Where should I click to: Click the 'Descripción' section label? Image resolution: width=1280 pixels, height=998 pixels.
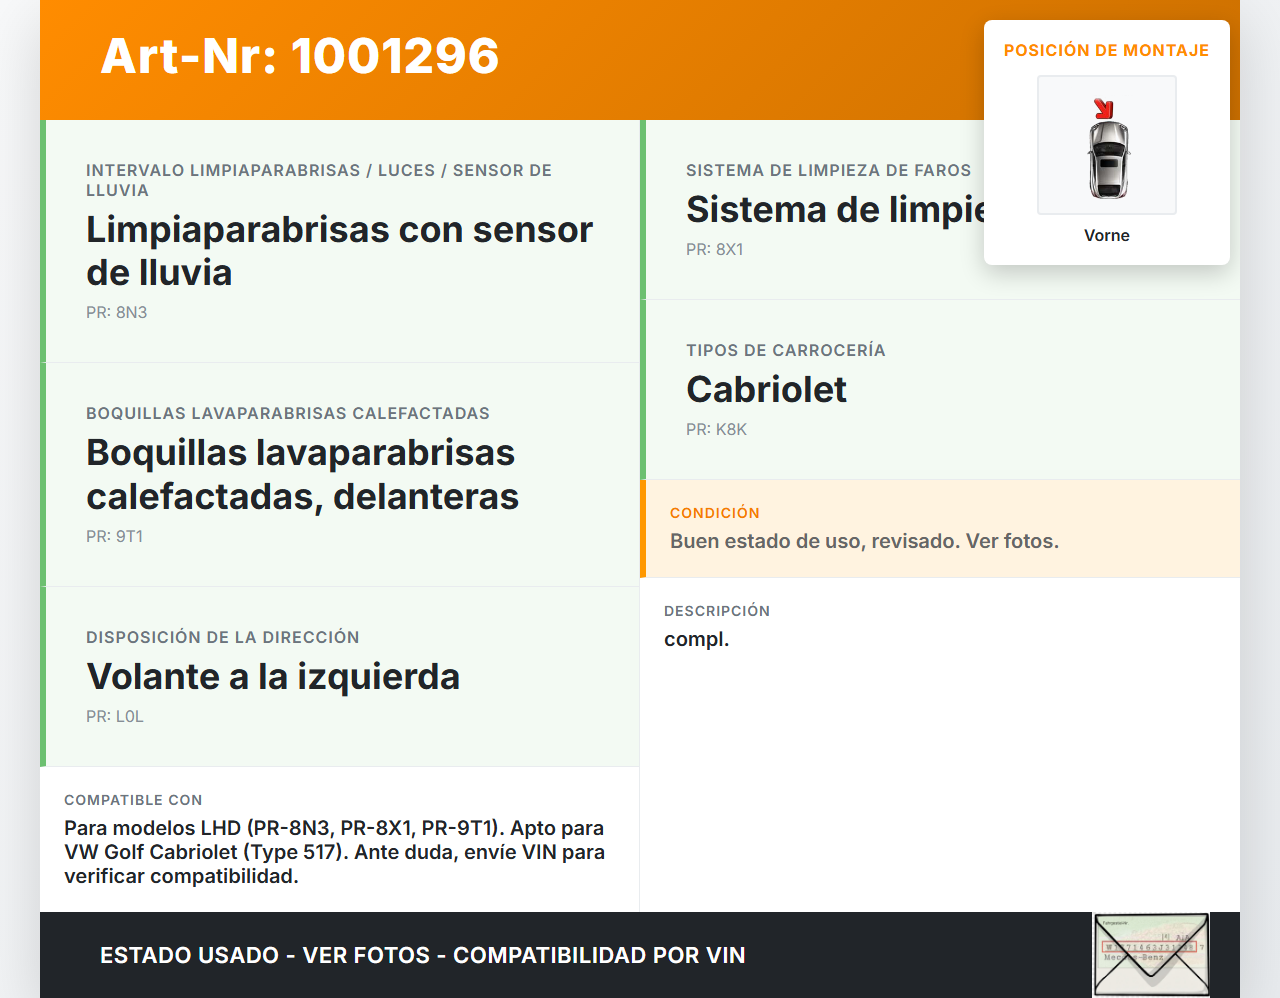pos(716,611)
